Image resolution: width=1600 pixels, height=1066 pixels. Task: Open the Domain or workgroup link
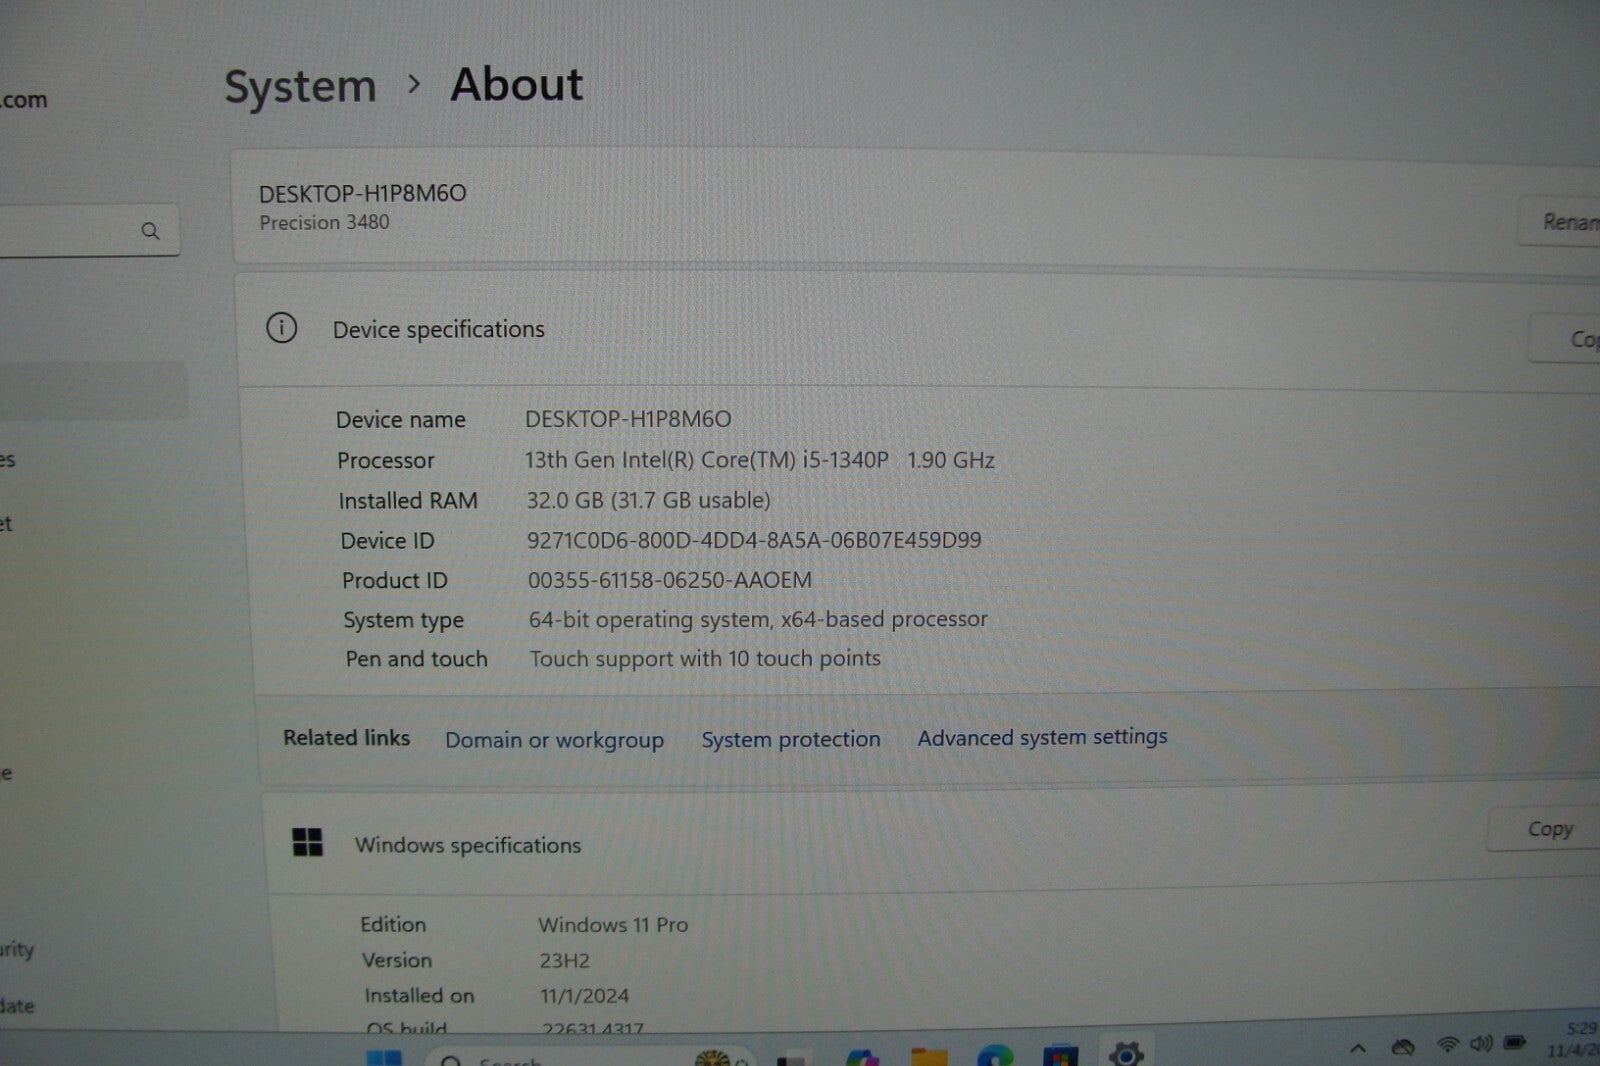point(554,740)
